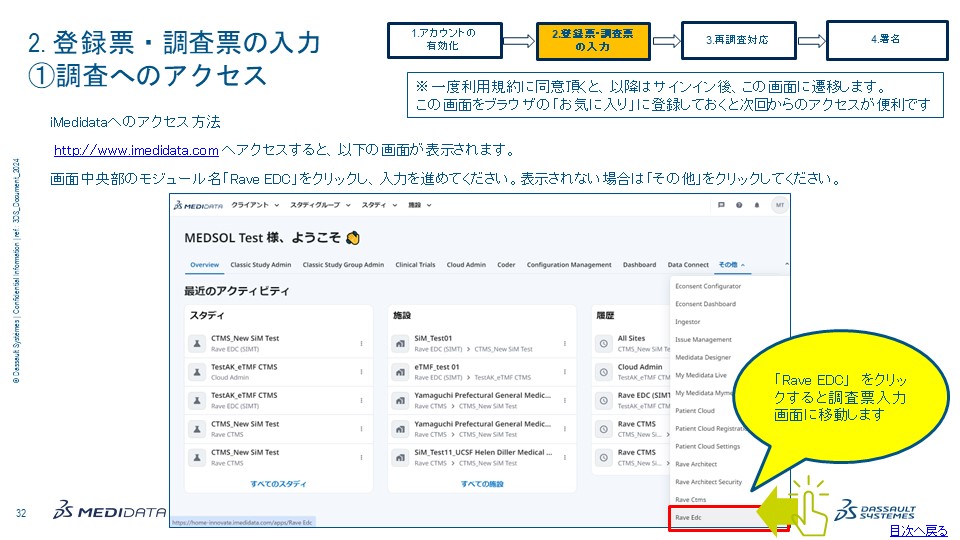
Task: Open the Dashboard tab
Action: [639, 264]
